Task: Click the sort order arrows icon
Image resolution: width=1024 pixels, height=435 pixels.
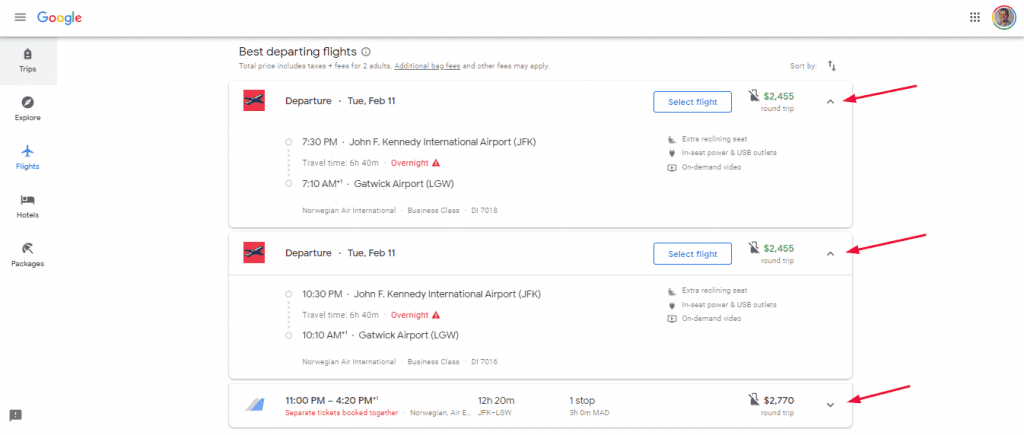Action: (831, 66)
